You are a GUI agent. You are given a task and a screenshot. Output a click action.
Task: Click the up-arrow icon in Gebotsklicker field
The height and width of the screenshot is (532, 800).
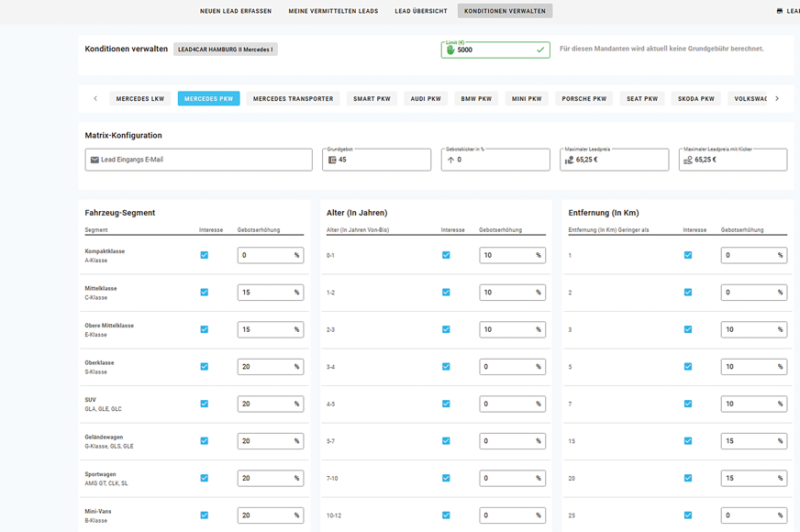(450, 159)
